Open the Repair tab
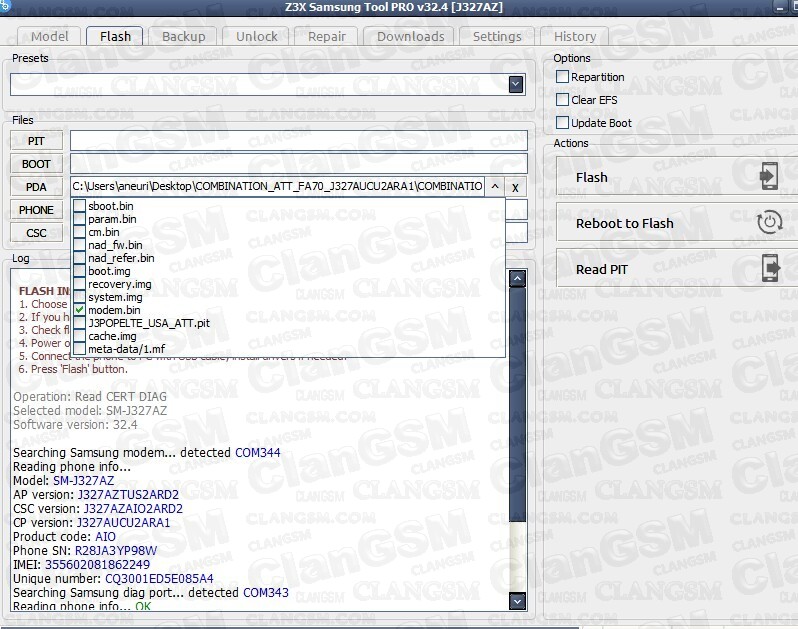798x629 pixels. click(x=326, y=37)
